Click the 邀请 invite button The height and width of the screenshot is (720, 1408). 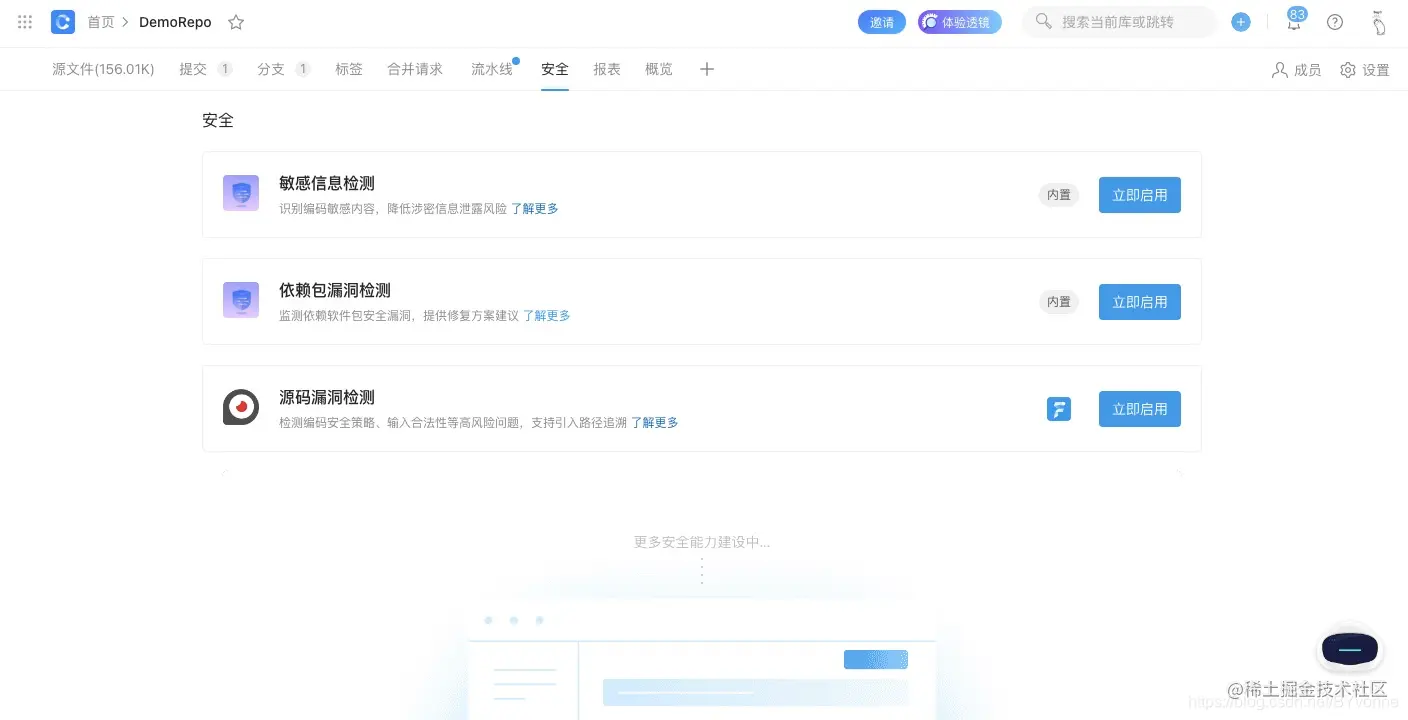click(x=881, y=21)
